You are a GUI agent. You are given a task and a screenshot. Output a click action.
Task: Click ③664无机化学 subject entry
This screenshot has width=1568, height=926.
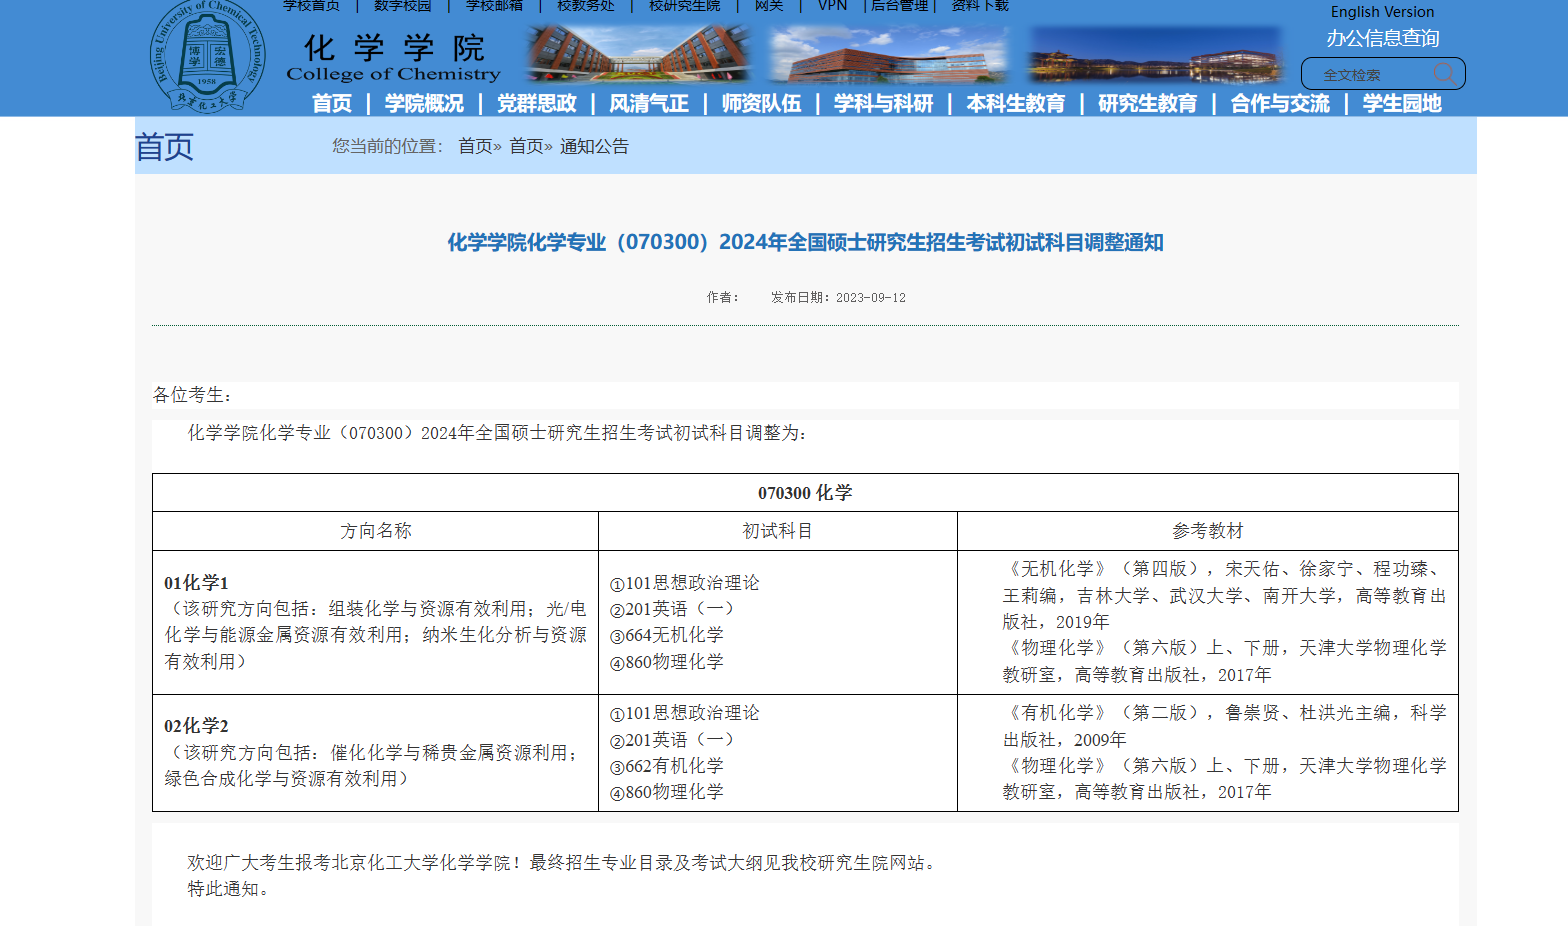[x=667, y=635]
